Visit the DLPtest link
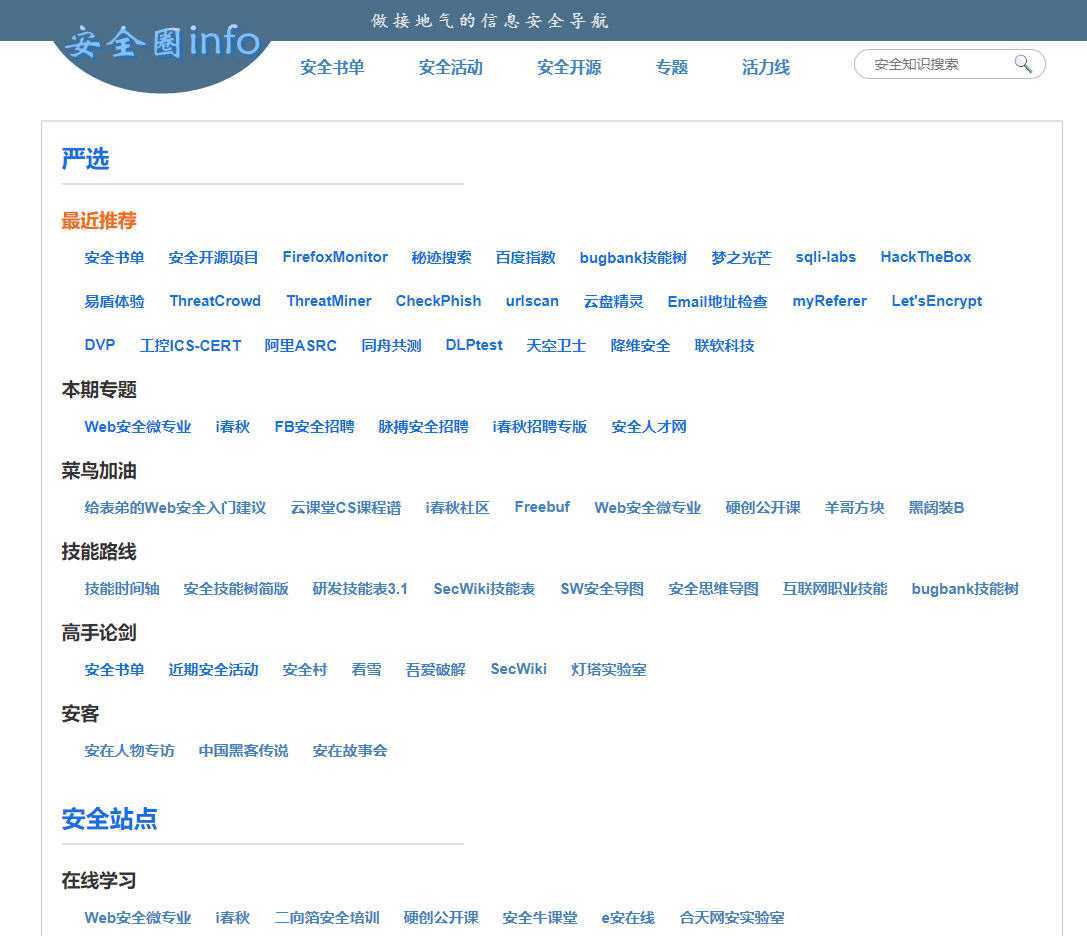The height and width of the screenshot is (936, 1087). pos(474,345)
